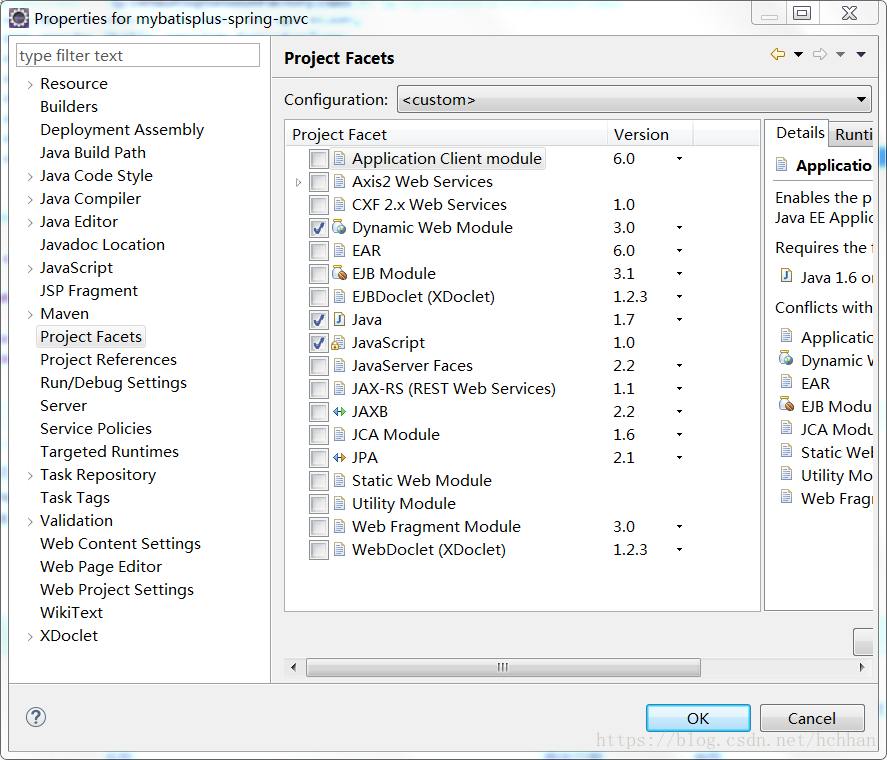
Task: Check the JPA facet checkbox
Action: pyautogui.click(x=318, y=458)
